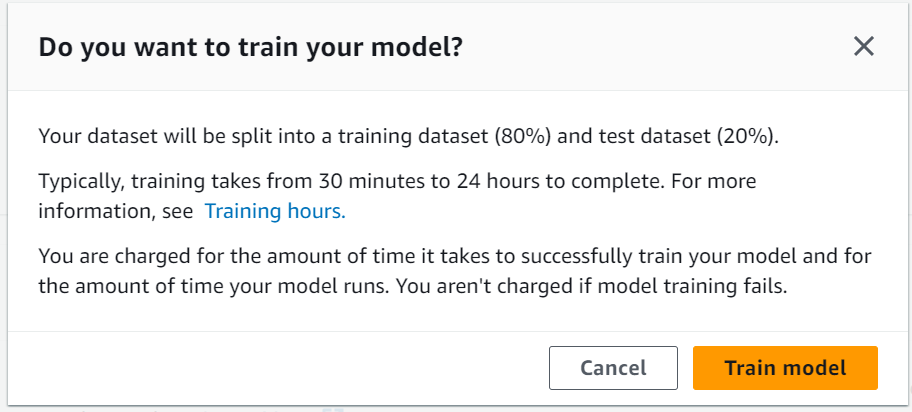
Task: Click the '30 minutes to 24 hours' sentence
Action: click(352, 181)
